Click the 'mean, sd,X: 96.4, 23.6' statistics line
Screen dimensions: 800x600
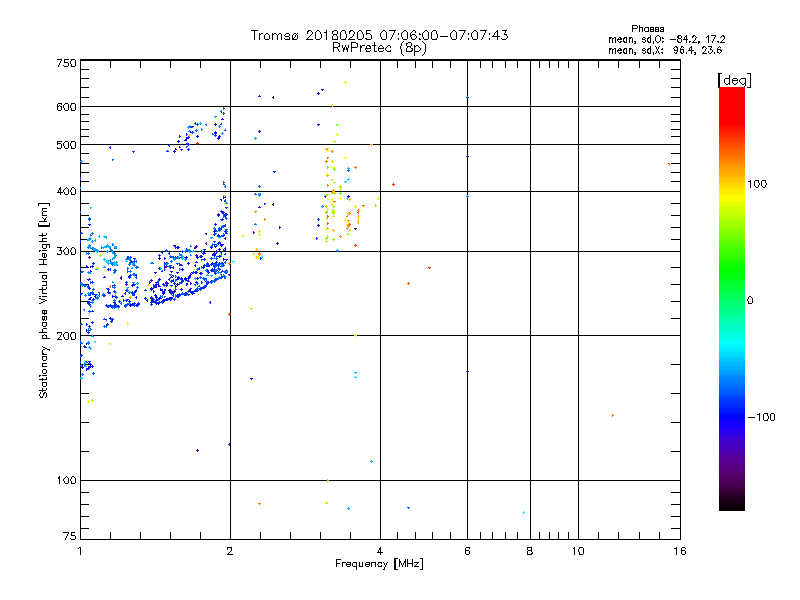point(665,50)
